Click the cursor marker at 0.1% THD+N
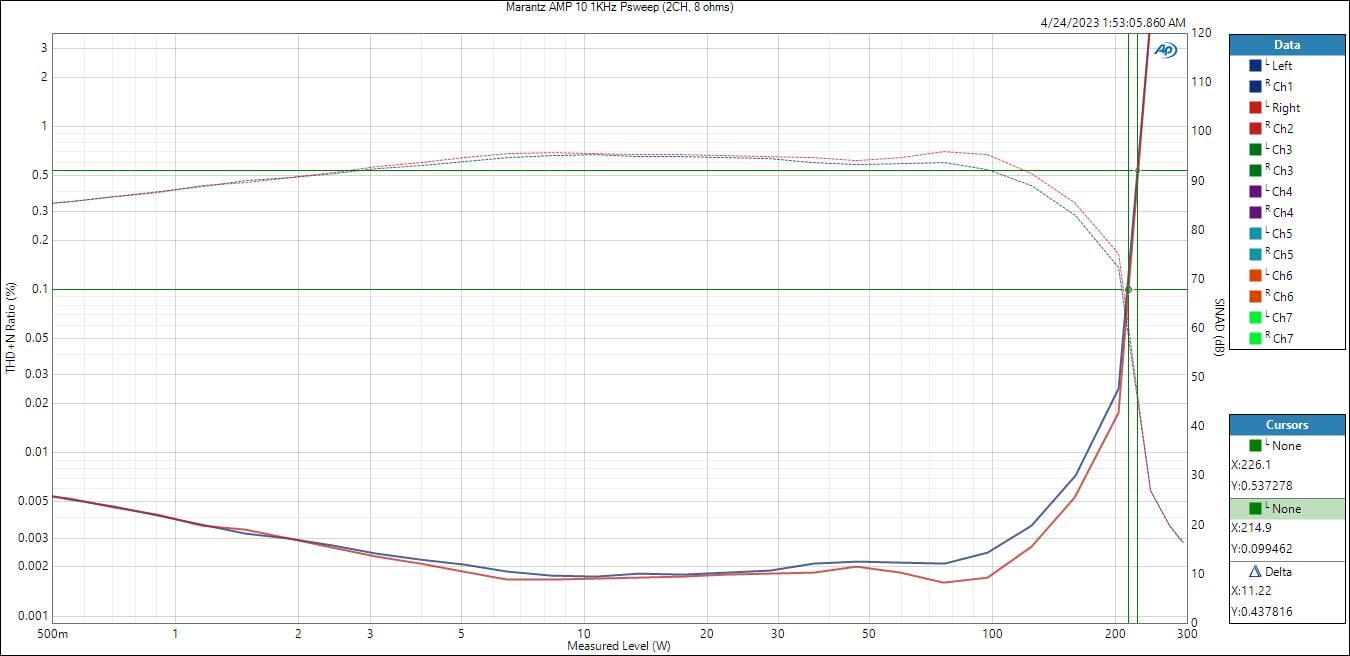The image size is (1350, 656). tap(1129, 290)
